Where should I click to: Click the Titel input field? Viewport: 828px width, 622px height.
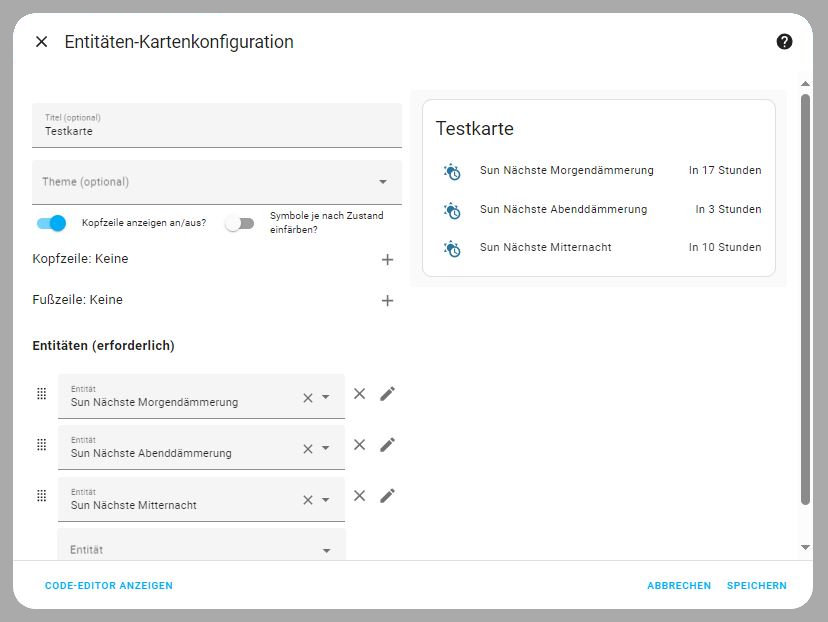(216, 131)
